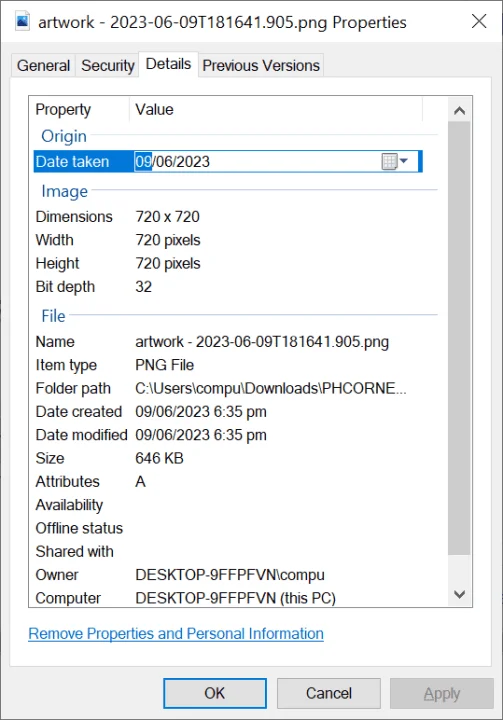Click the vertical scrollbar thumb in details list
503x720 pixels.
tap(459, 338)
